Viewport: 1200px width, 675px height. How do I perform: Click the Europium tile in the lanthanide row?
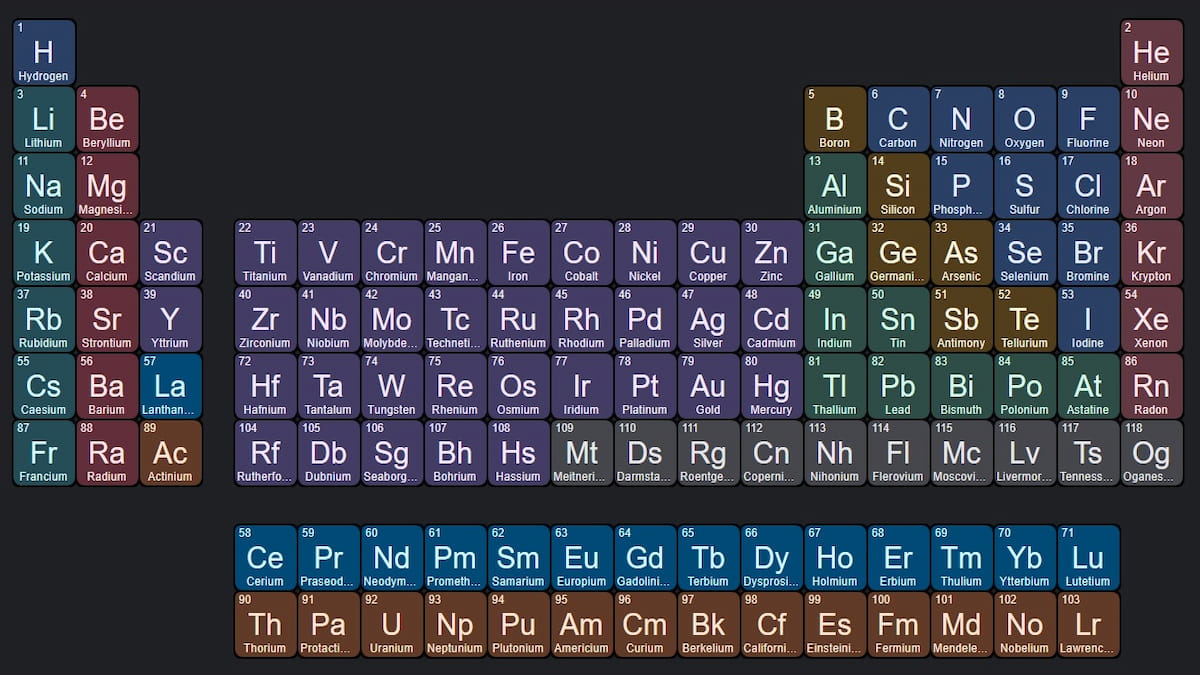coord(581,557)
